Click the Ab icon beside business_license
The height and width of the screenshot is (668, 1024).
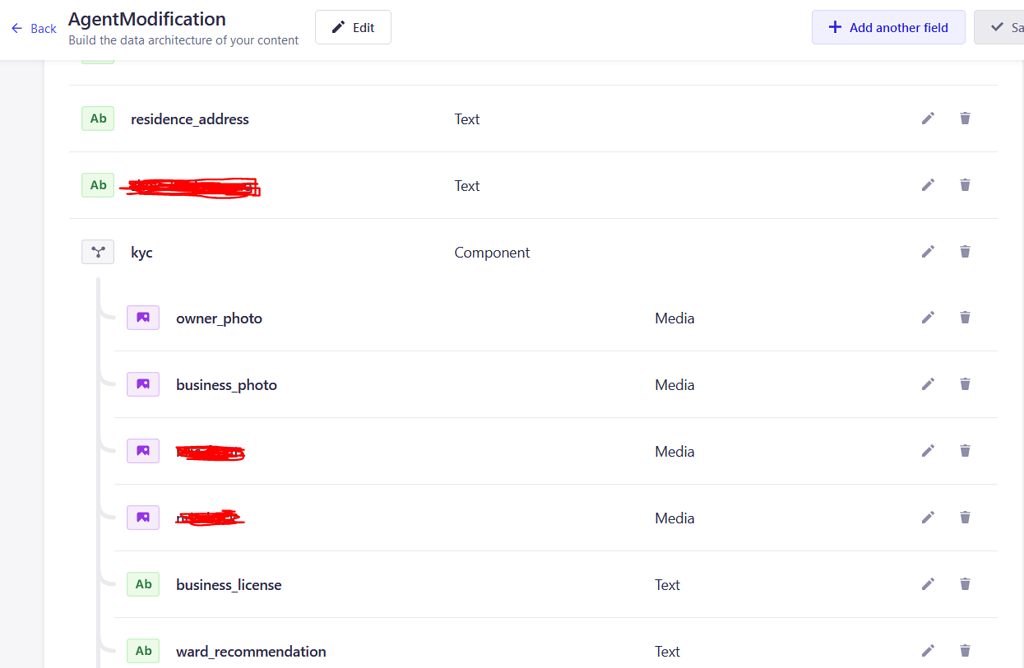click(143, 584)
